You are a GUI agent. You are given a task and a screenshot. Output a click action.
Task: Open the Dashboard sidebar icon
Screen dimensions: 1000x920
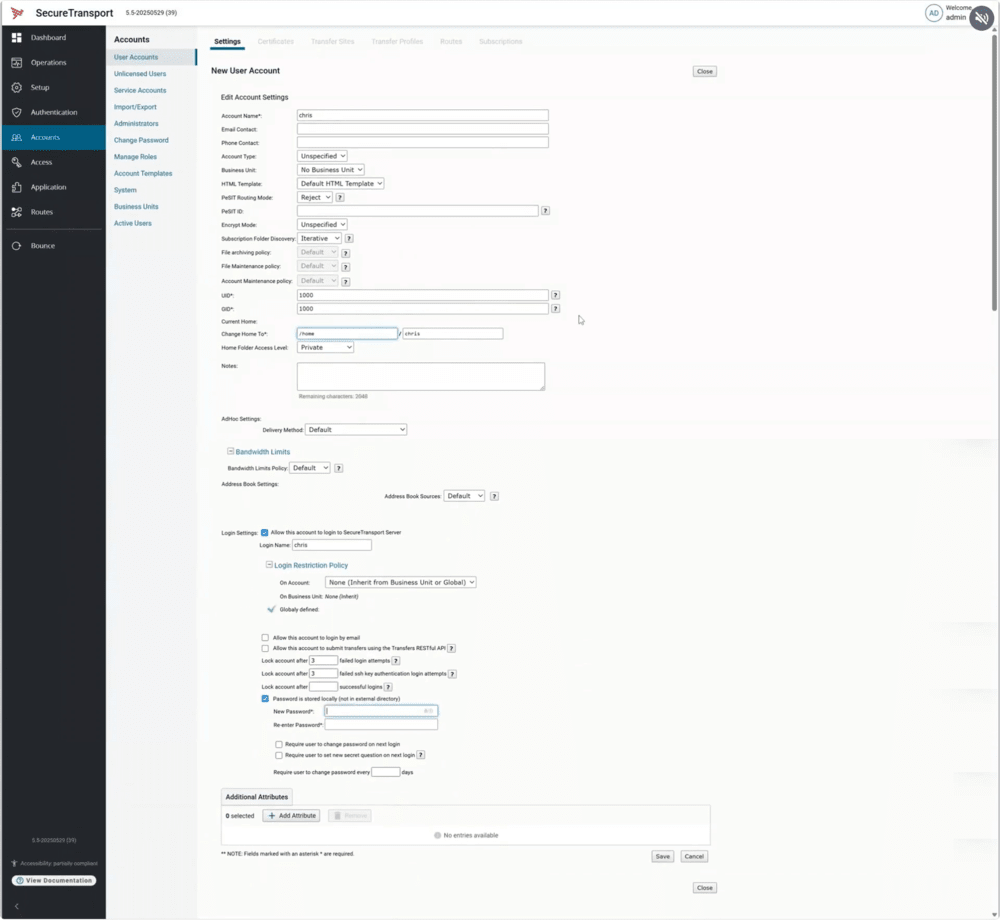pyautogui.click(x=17, y=38)
